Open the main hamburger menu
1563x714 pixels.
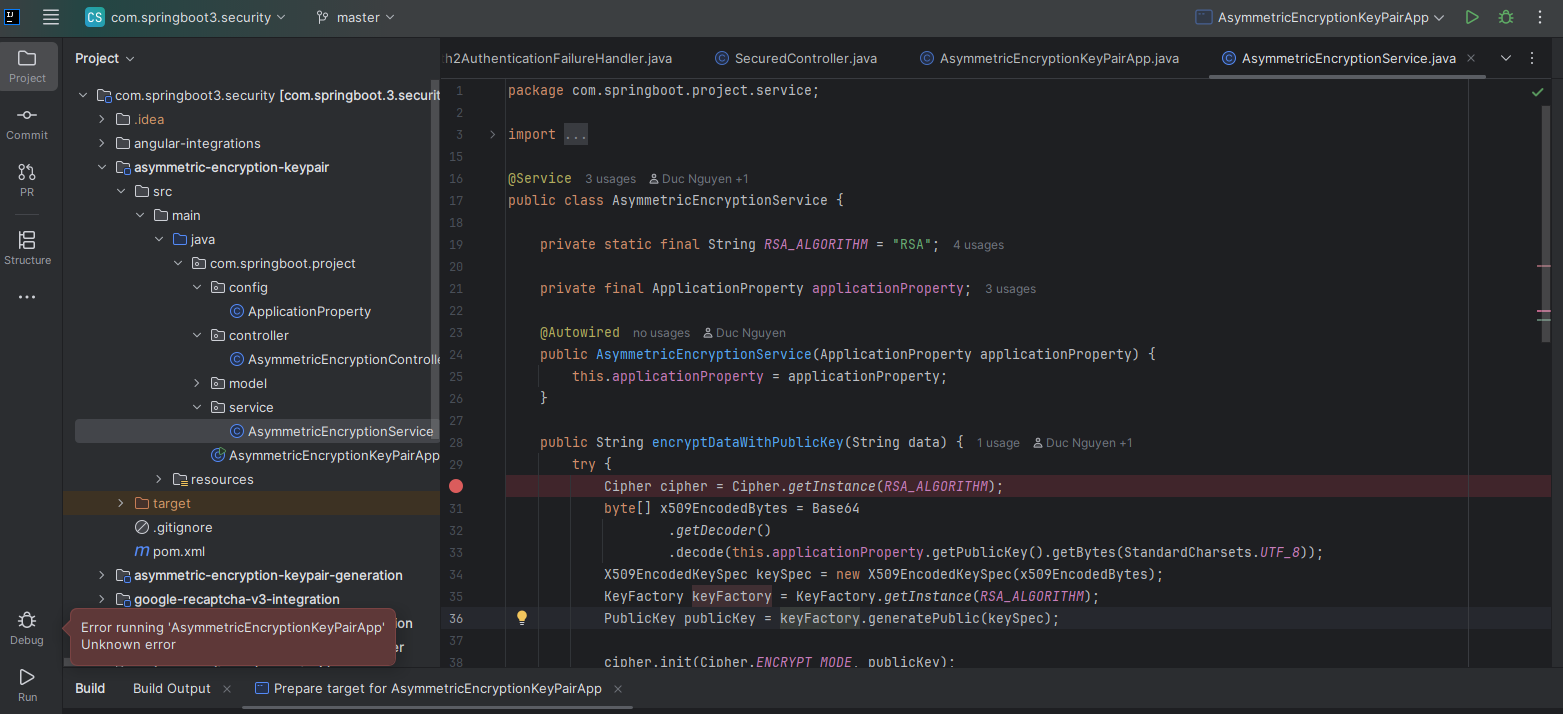pos(51,17)
